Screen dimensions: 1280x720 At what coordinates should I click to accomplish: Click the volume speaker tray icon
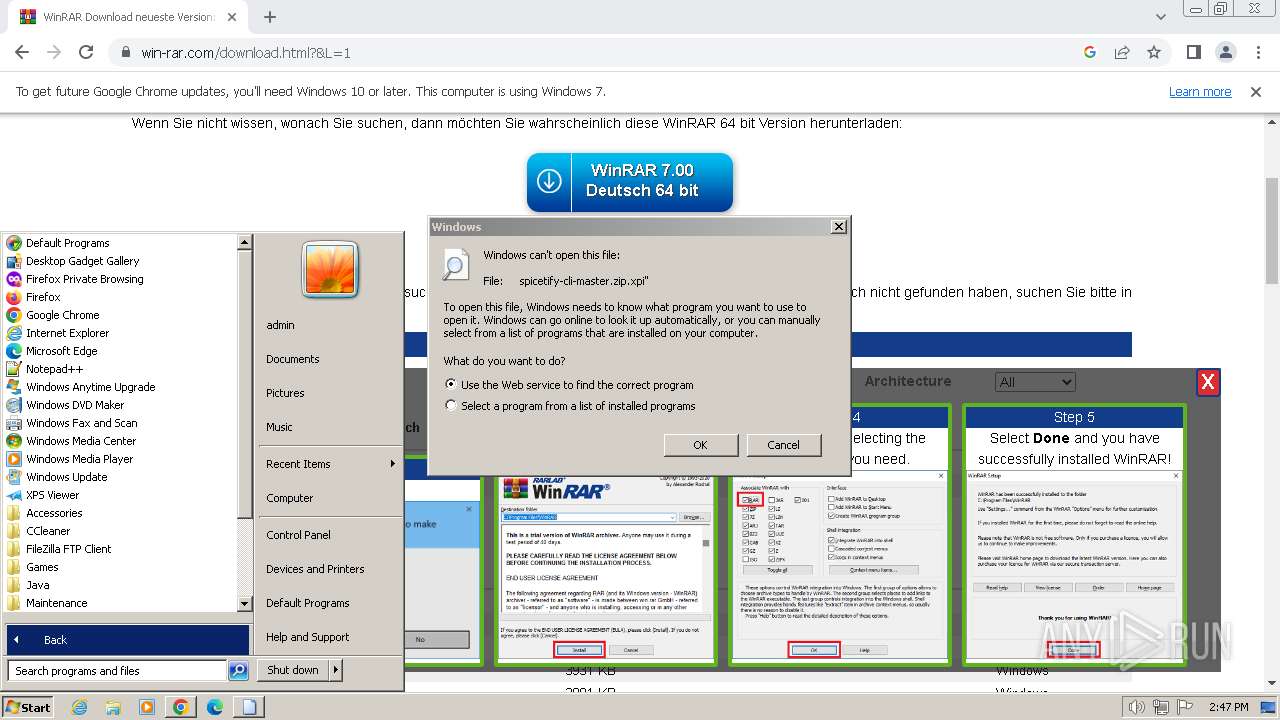pyautogui.click(x=1136, y=708)
